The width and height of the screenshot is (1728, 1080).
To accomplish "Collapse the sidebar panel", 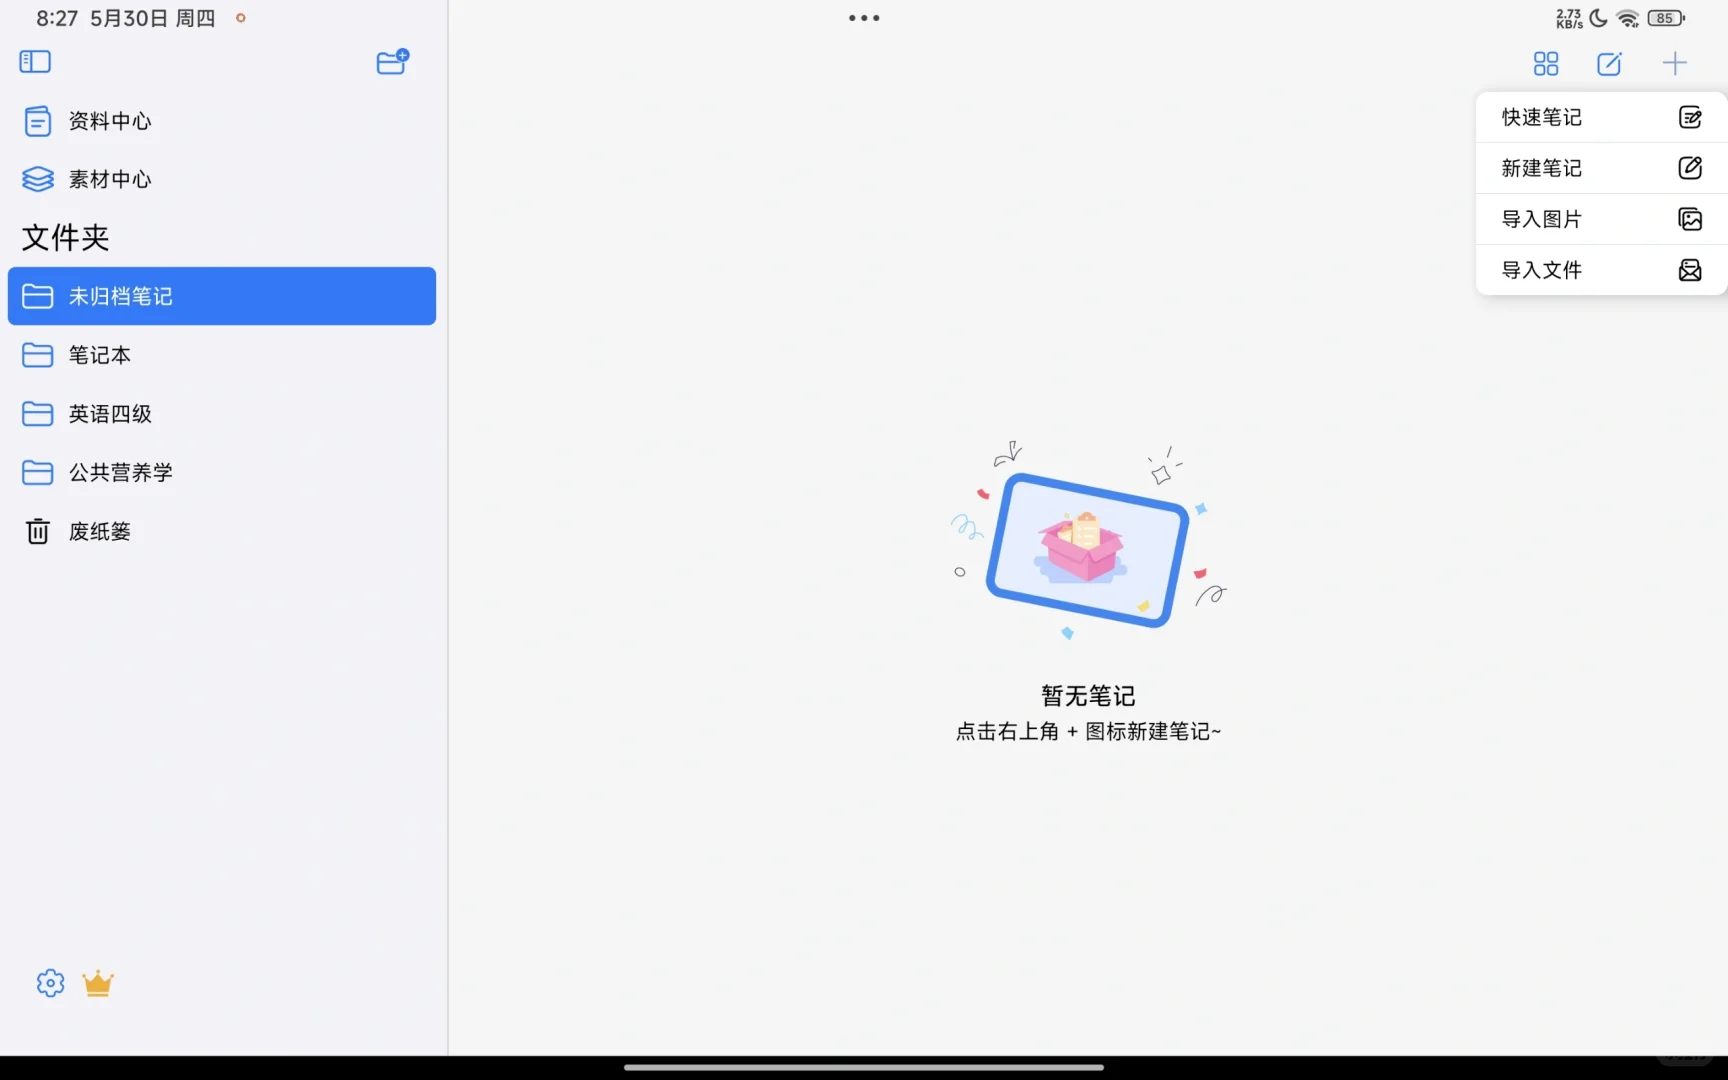I will [x=34, y=62].
